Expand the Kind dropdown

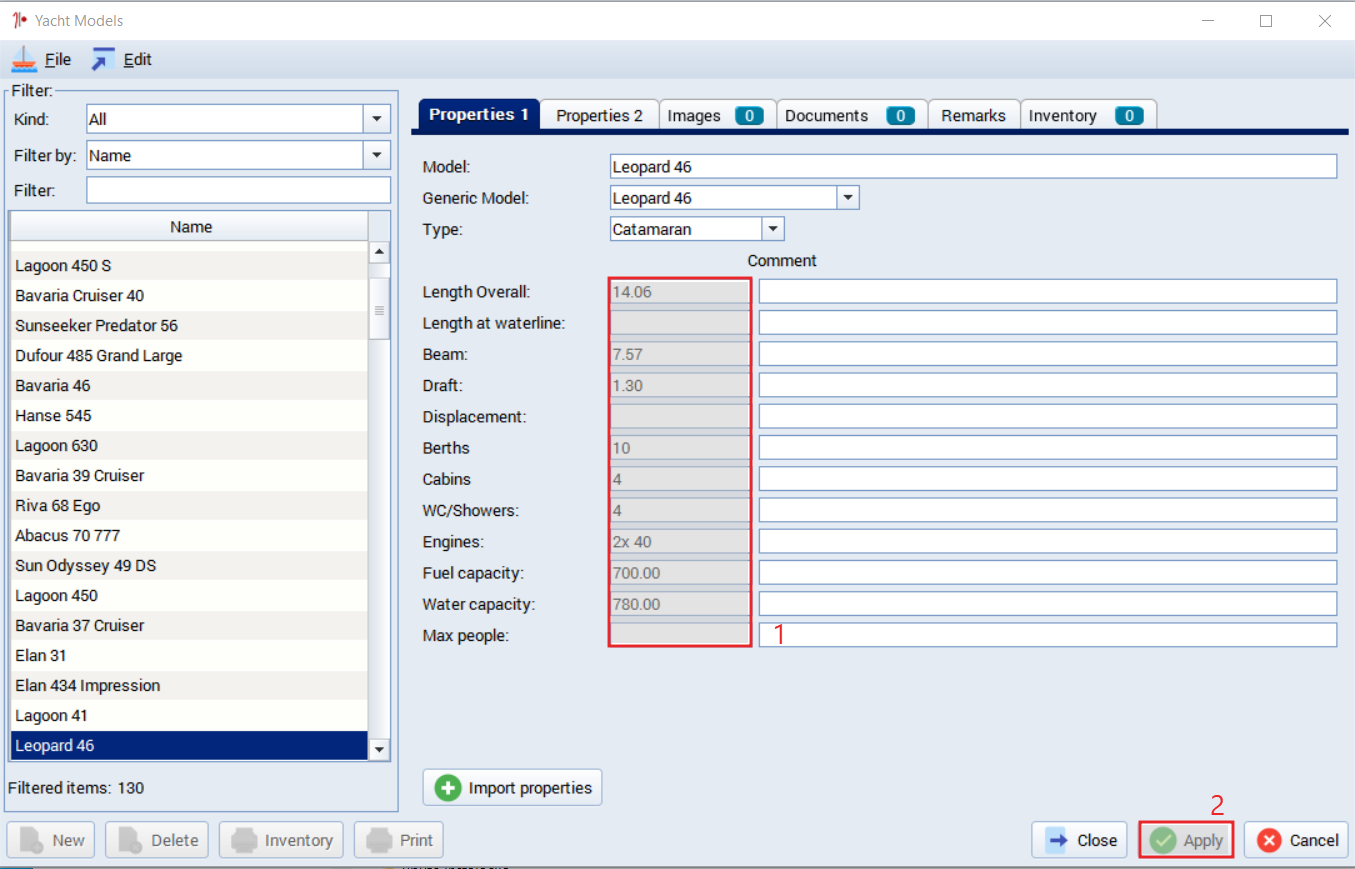(376, 119)
